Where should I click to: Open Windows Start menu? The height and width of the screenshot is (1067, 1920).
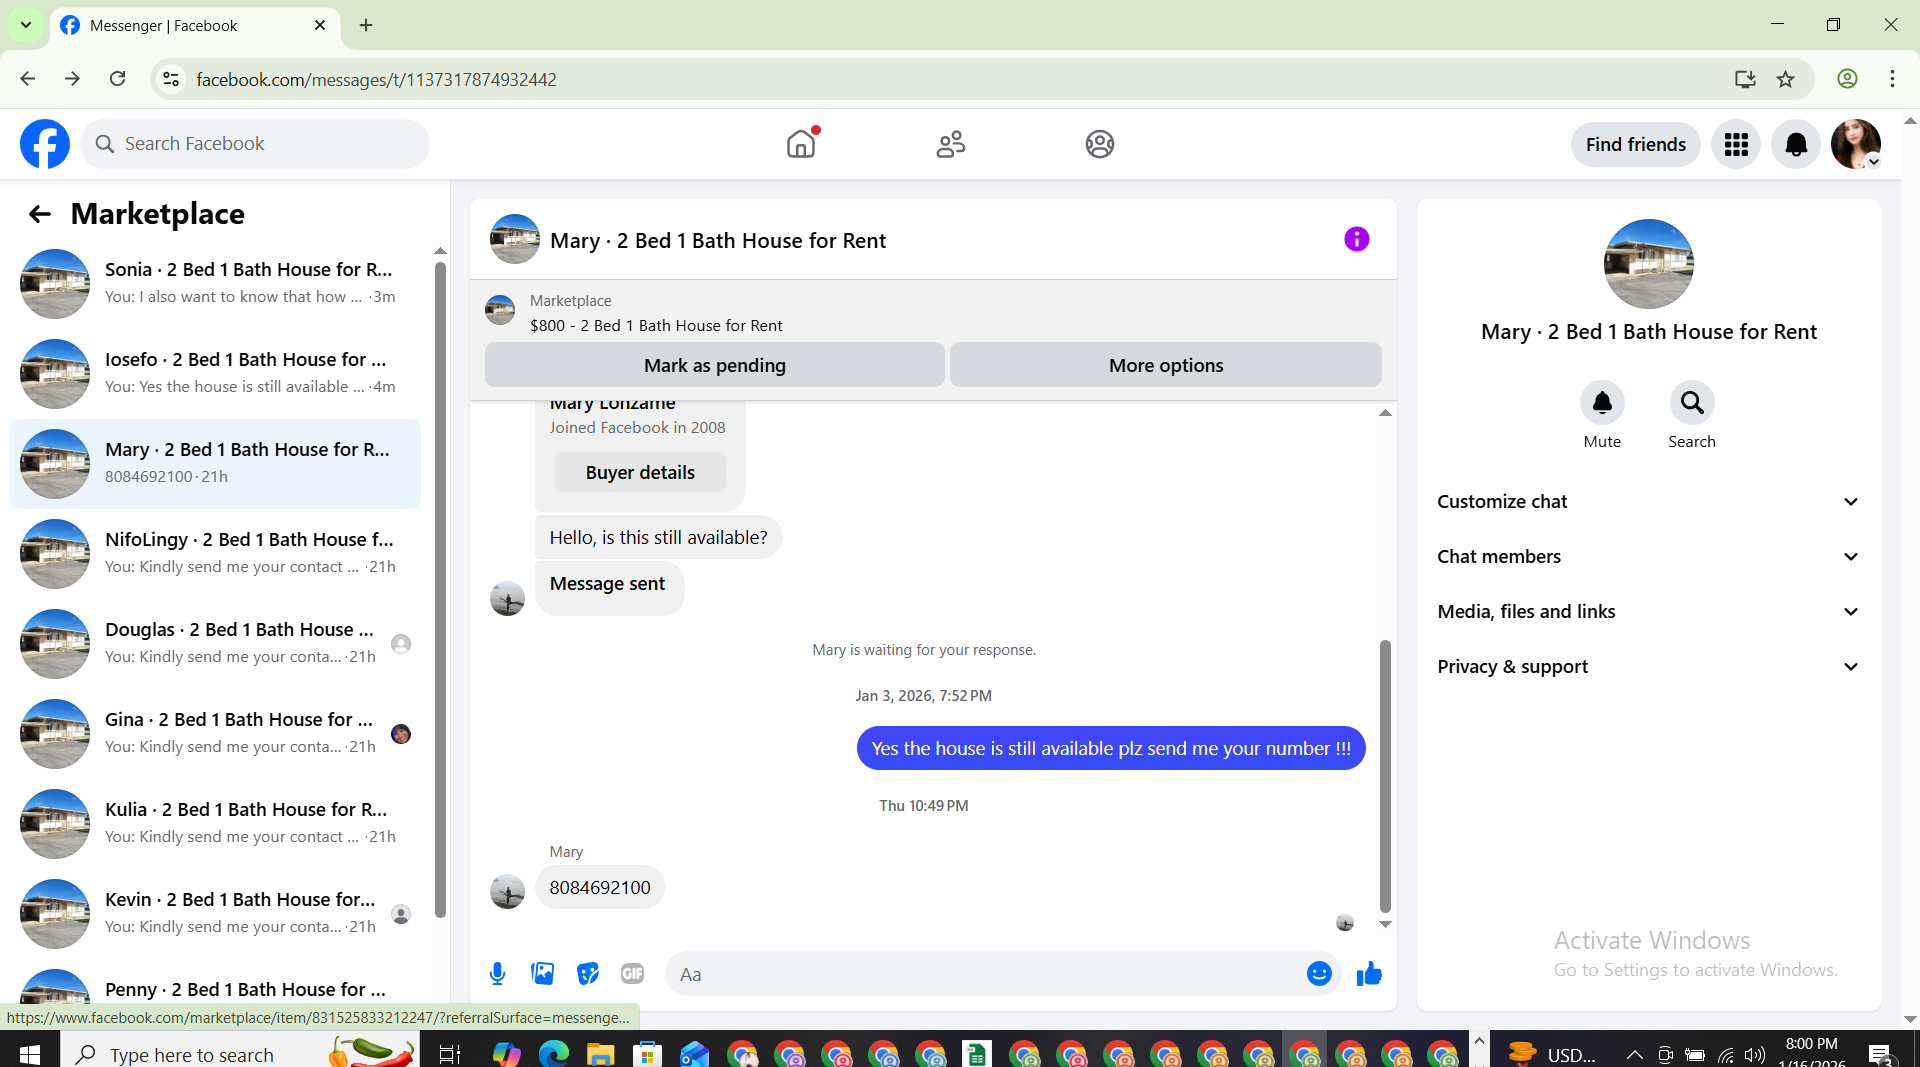tap(30, 1054)
